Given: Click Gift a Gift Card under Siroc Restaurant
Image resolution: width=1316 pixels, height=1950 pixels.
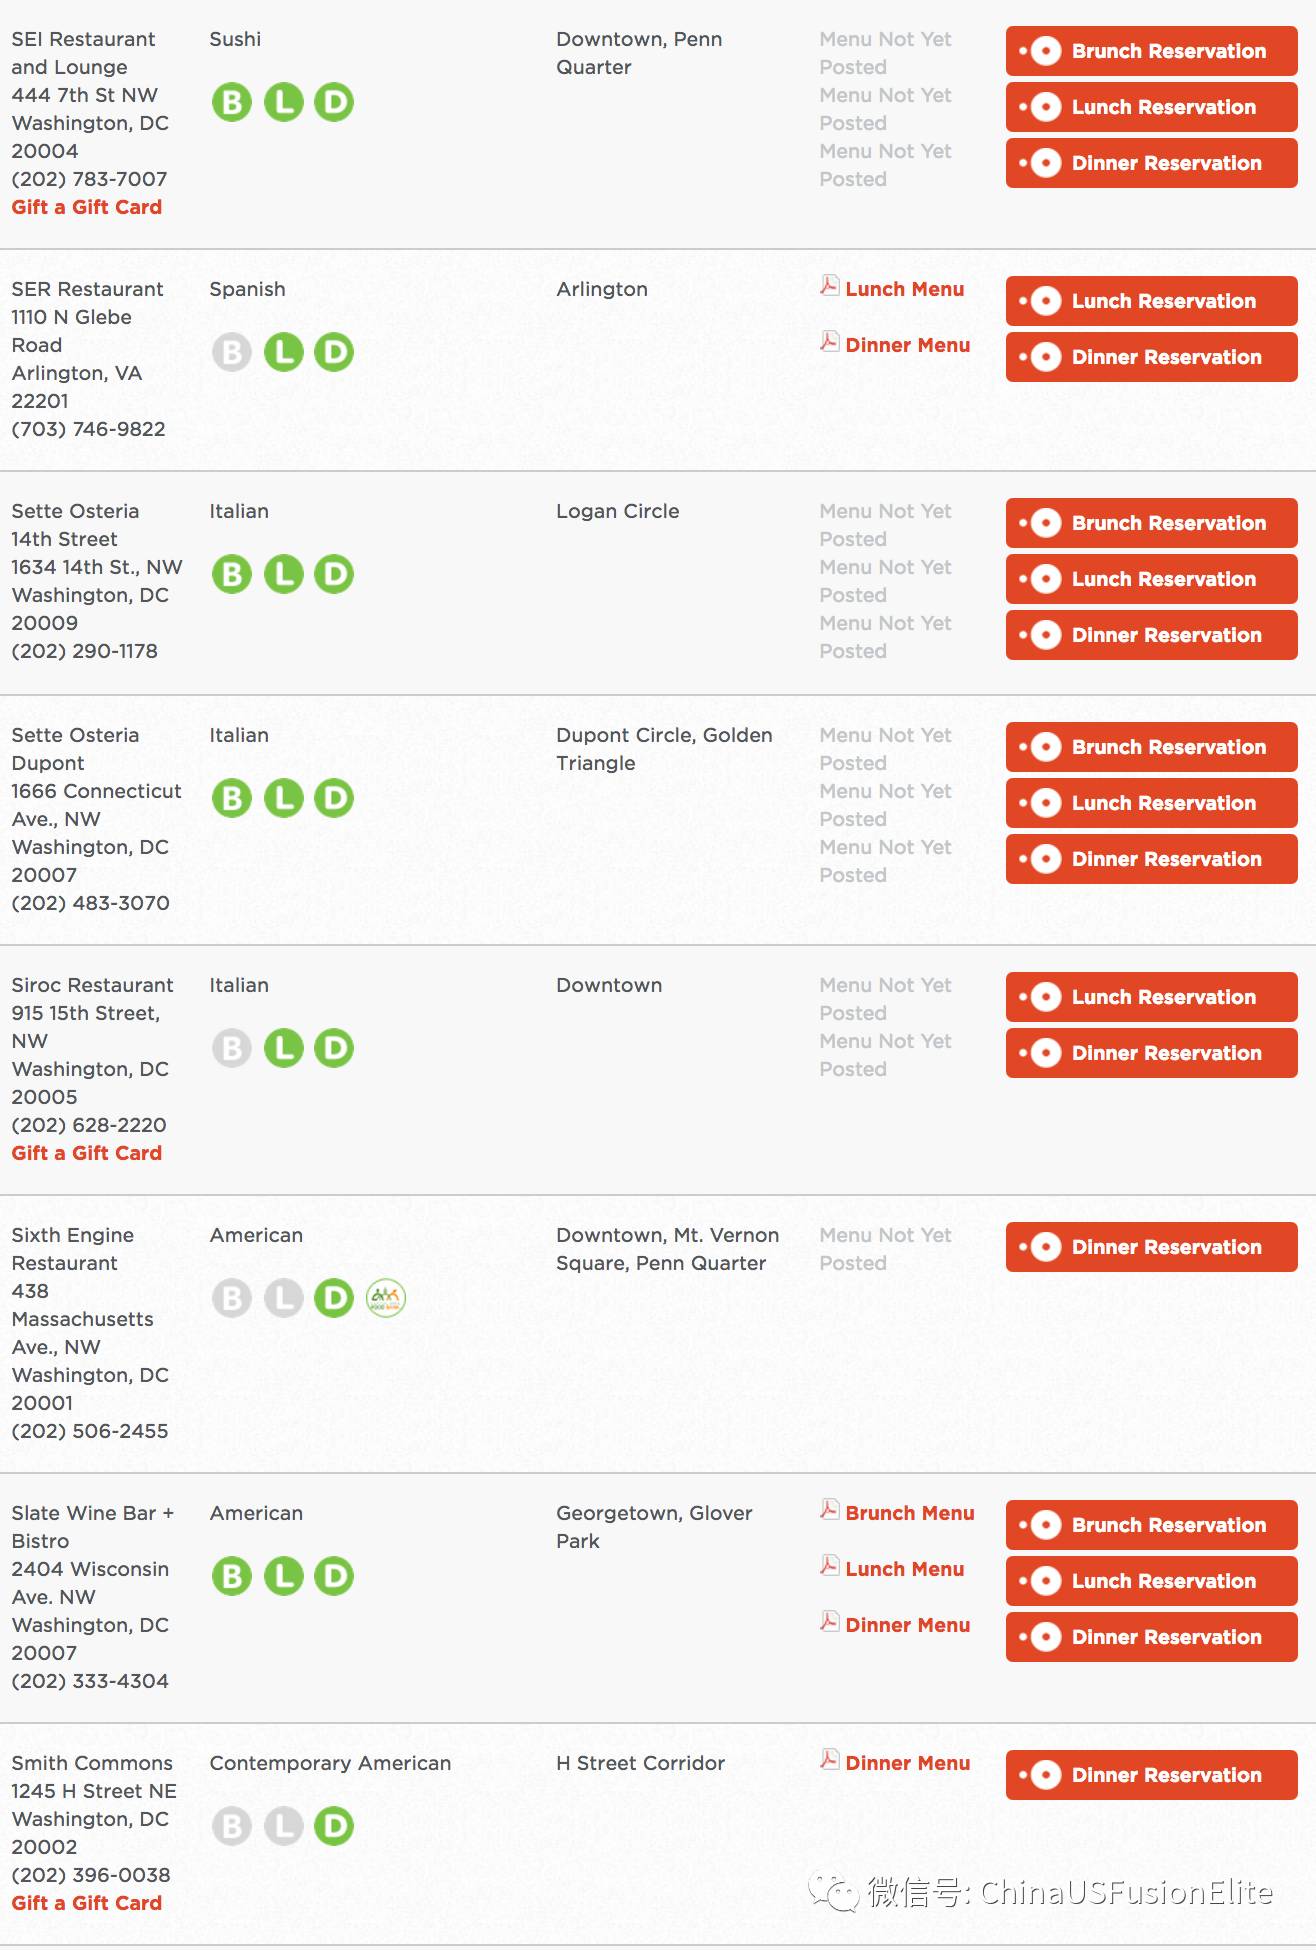Looking at the screenshot, I should pos(87,1153).
